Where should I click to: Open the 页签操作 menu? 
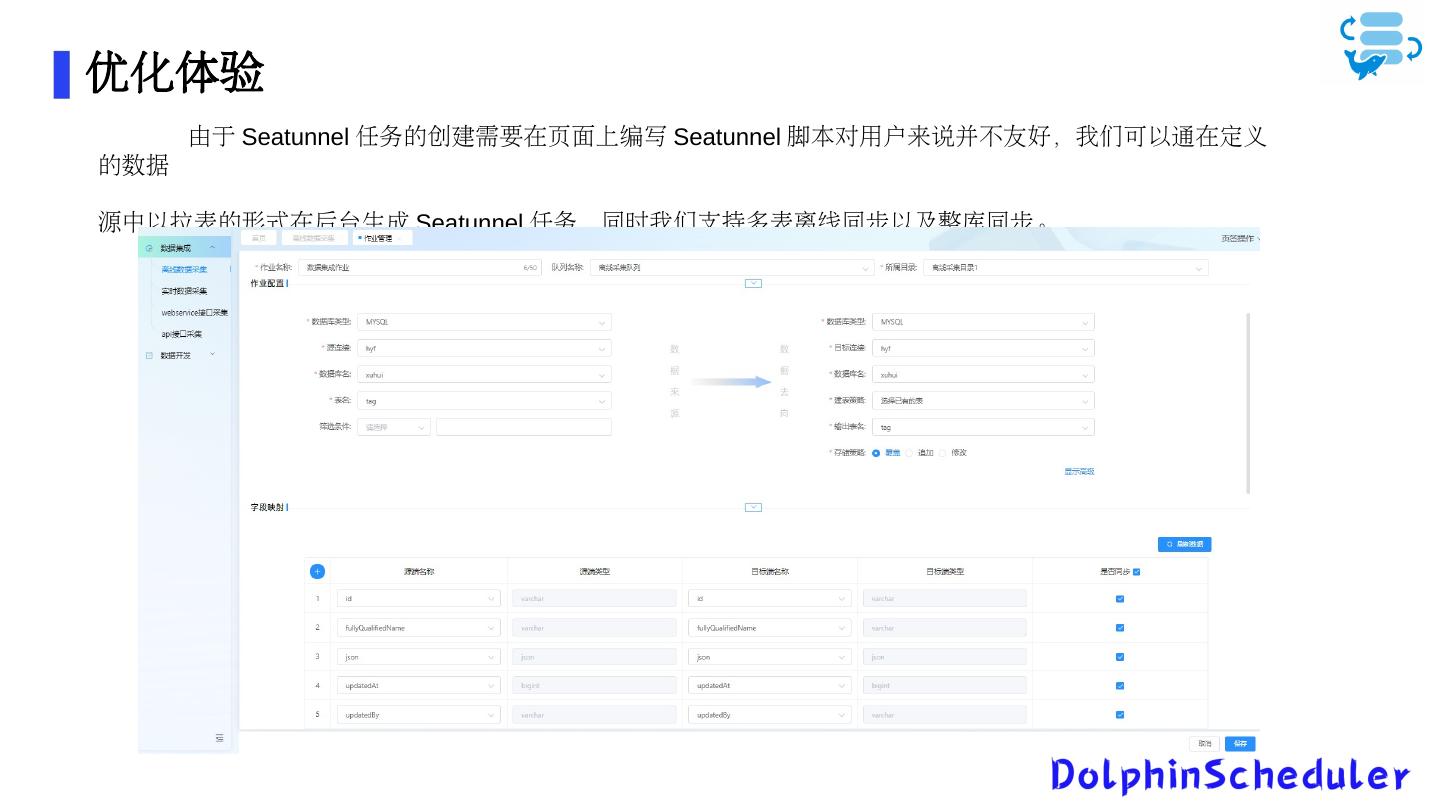(1241, 239)
